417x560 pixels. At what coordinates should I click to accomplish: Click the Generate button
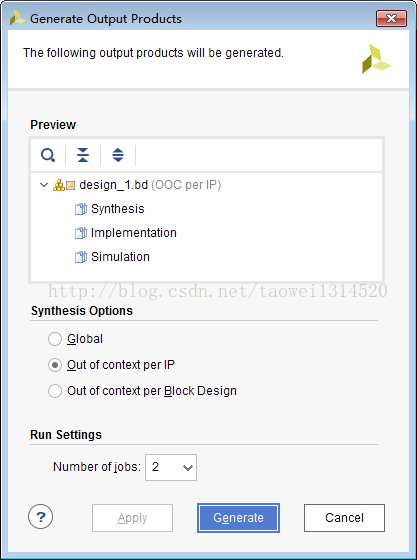point(238,518)
